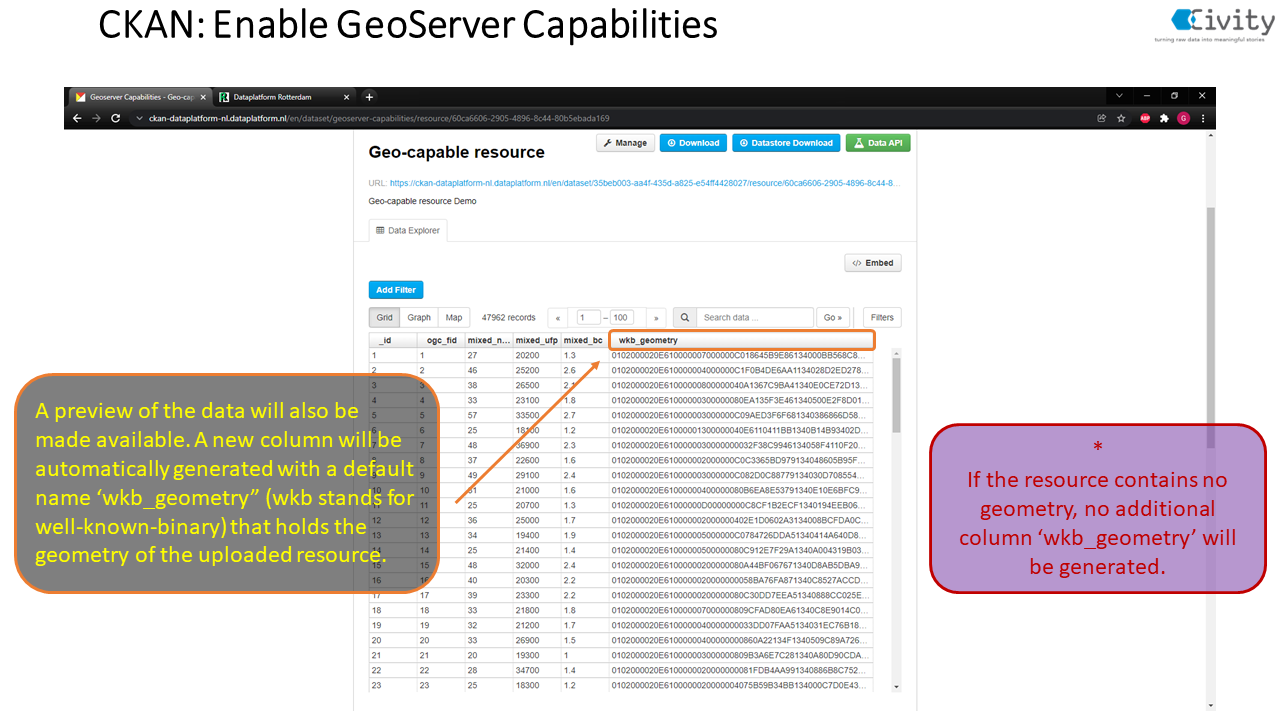The height and width of the screenshot is (720, 1280).
Task: Open the tab search chevron
Action: tap(1118, 96)
